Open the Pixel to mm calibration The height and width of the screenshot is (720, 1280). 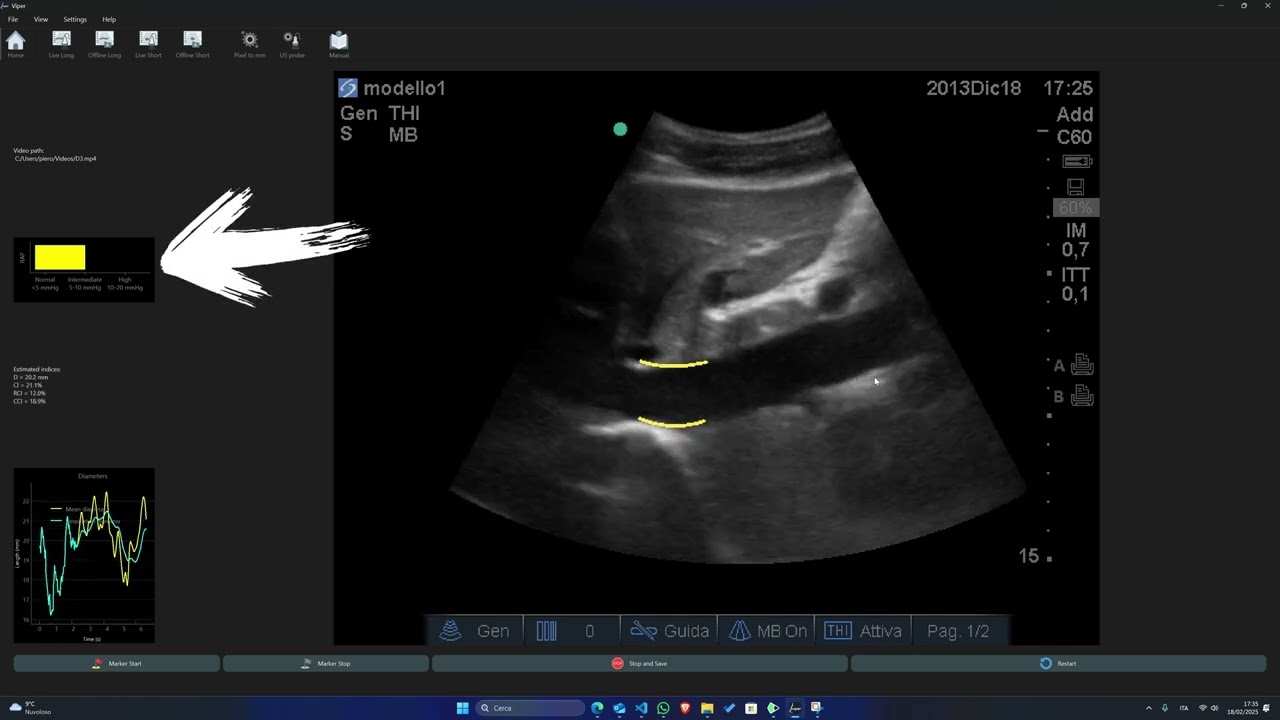249,44
